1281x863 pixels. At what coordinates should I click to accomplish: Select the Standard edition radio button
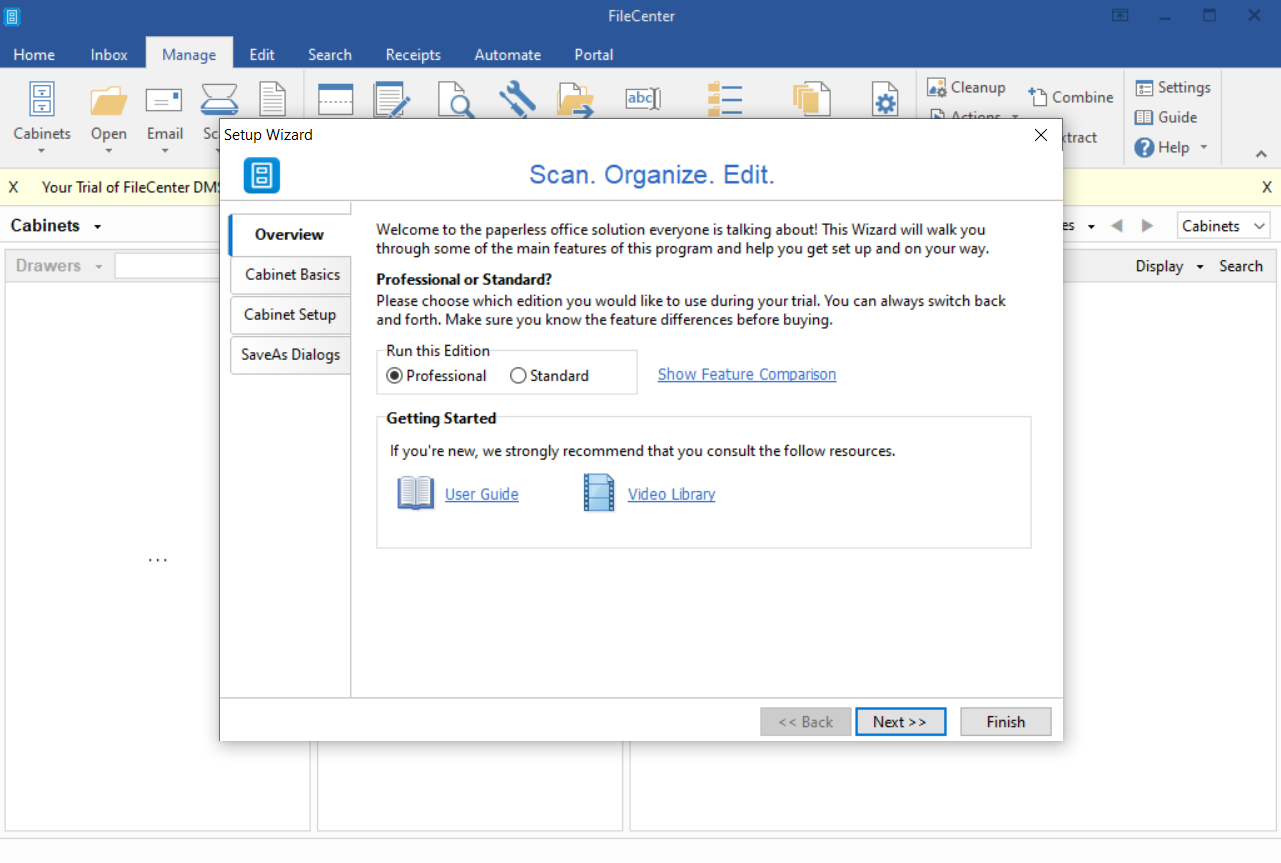point(518,376)
